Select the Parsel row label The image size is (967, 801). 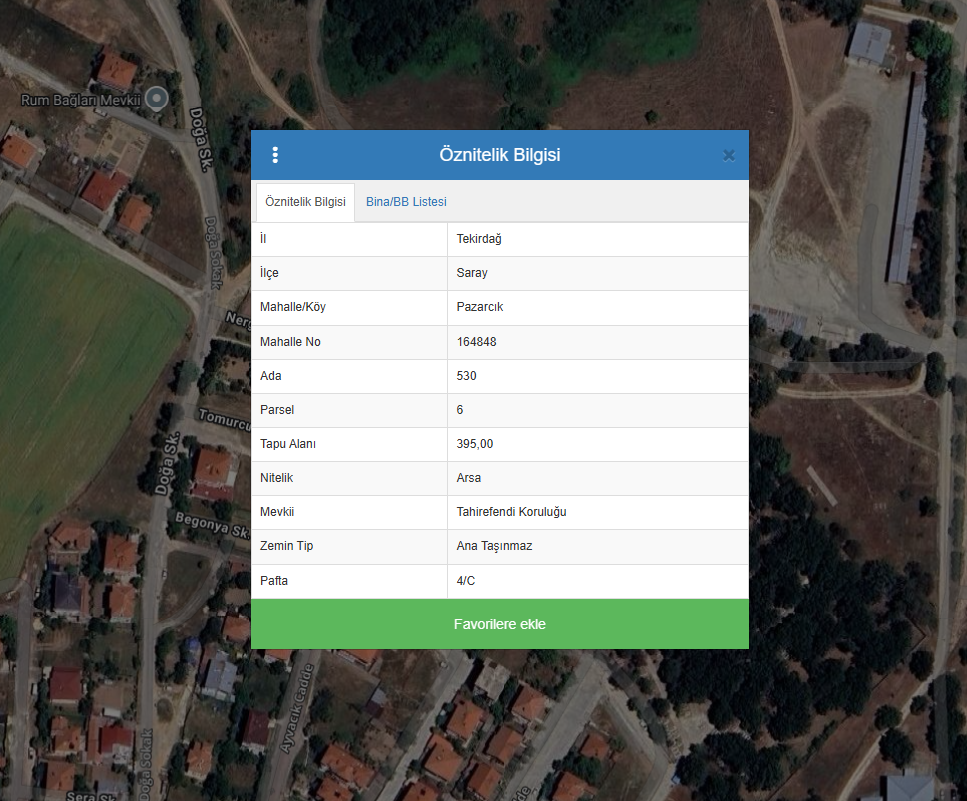click(x=277, y=410)
